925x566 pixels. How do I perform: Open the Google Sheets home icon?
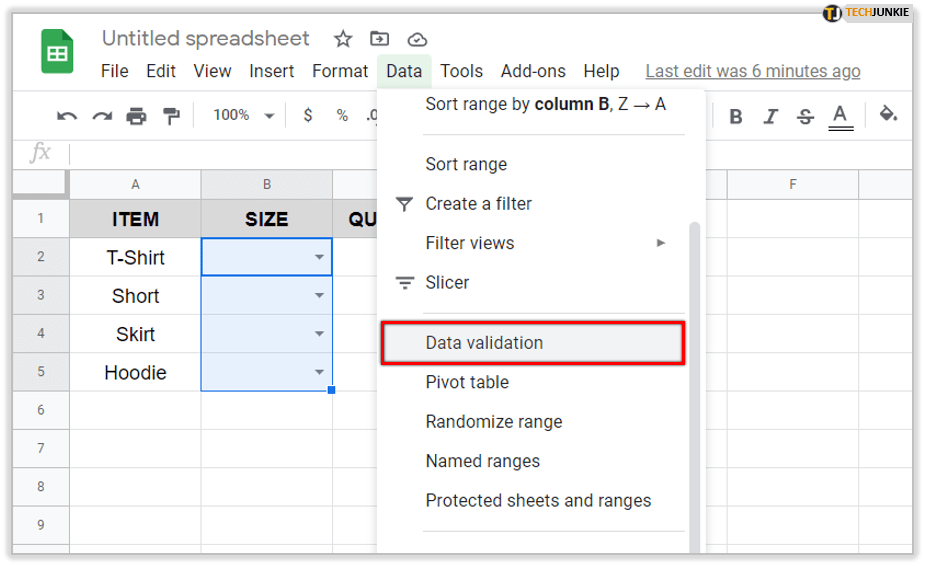tap(57, 52)
